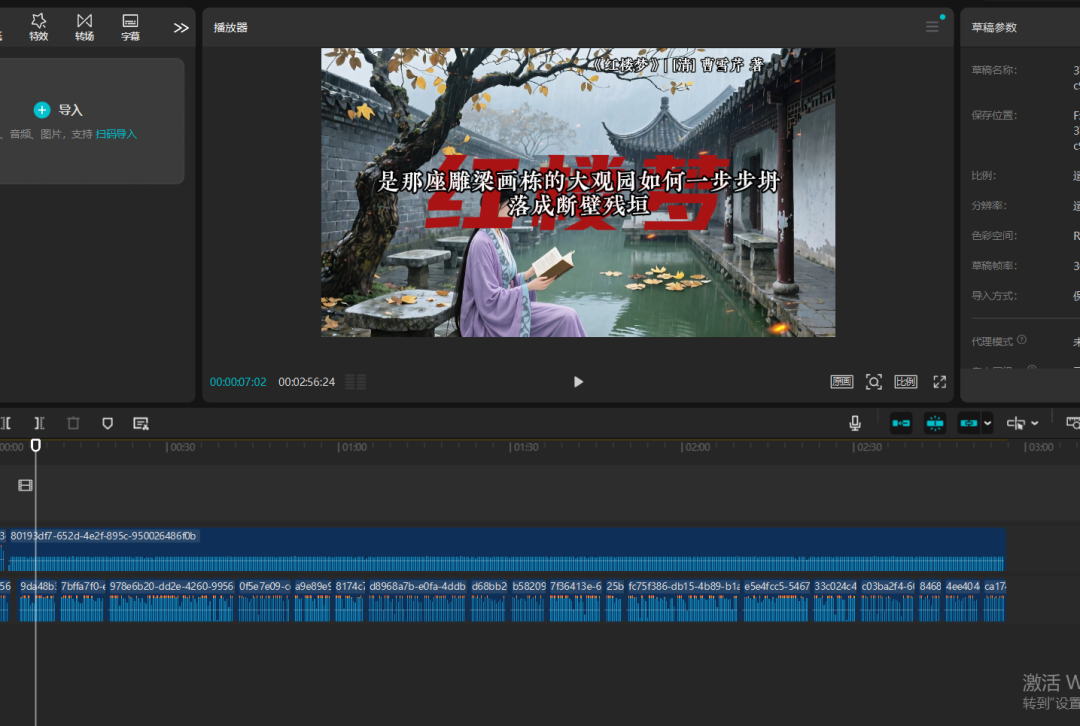The width and height of the screenshot is (1080, 726).
Task: Select audio clip 7bffa7f0
Action: click(x=82, y=601)
